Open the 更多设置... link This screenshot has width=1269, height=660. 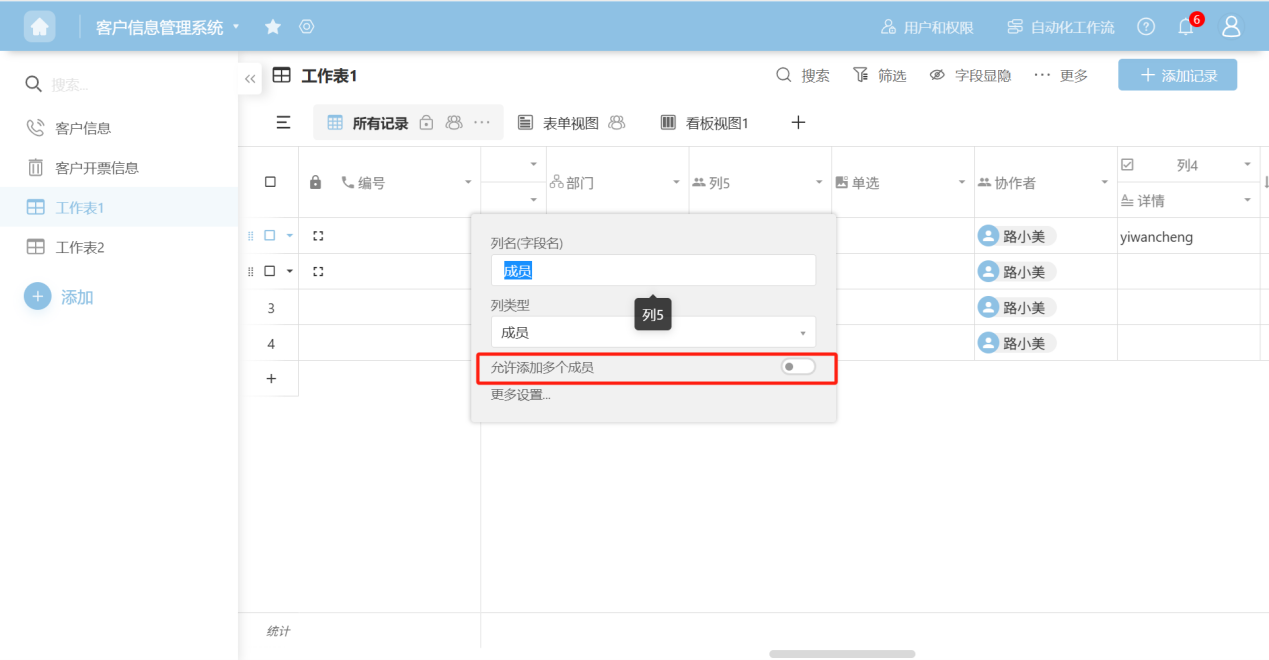[520, 395]
